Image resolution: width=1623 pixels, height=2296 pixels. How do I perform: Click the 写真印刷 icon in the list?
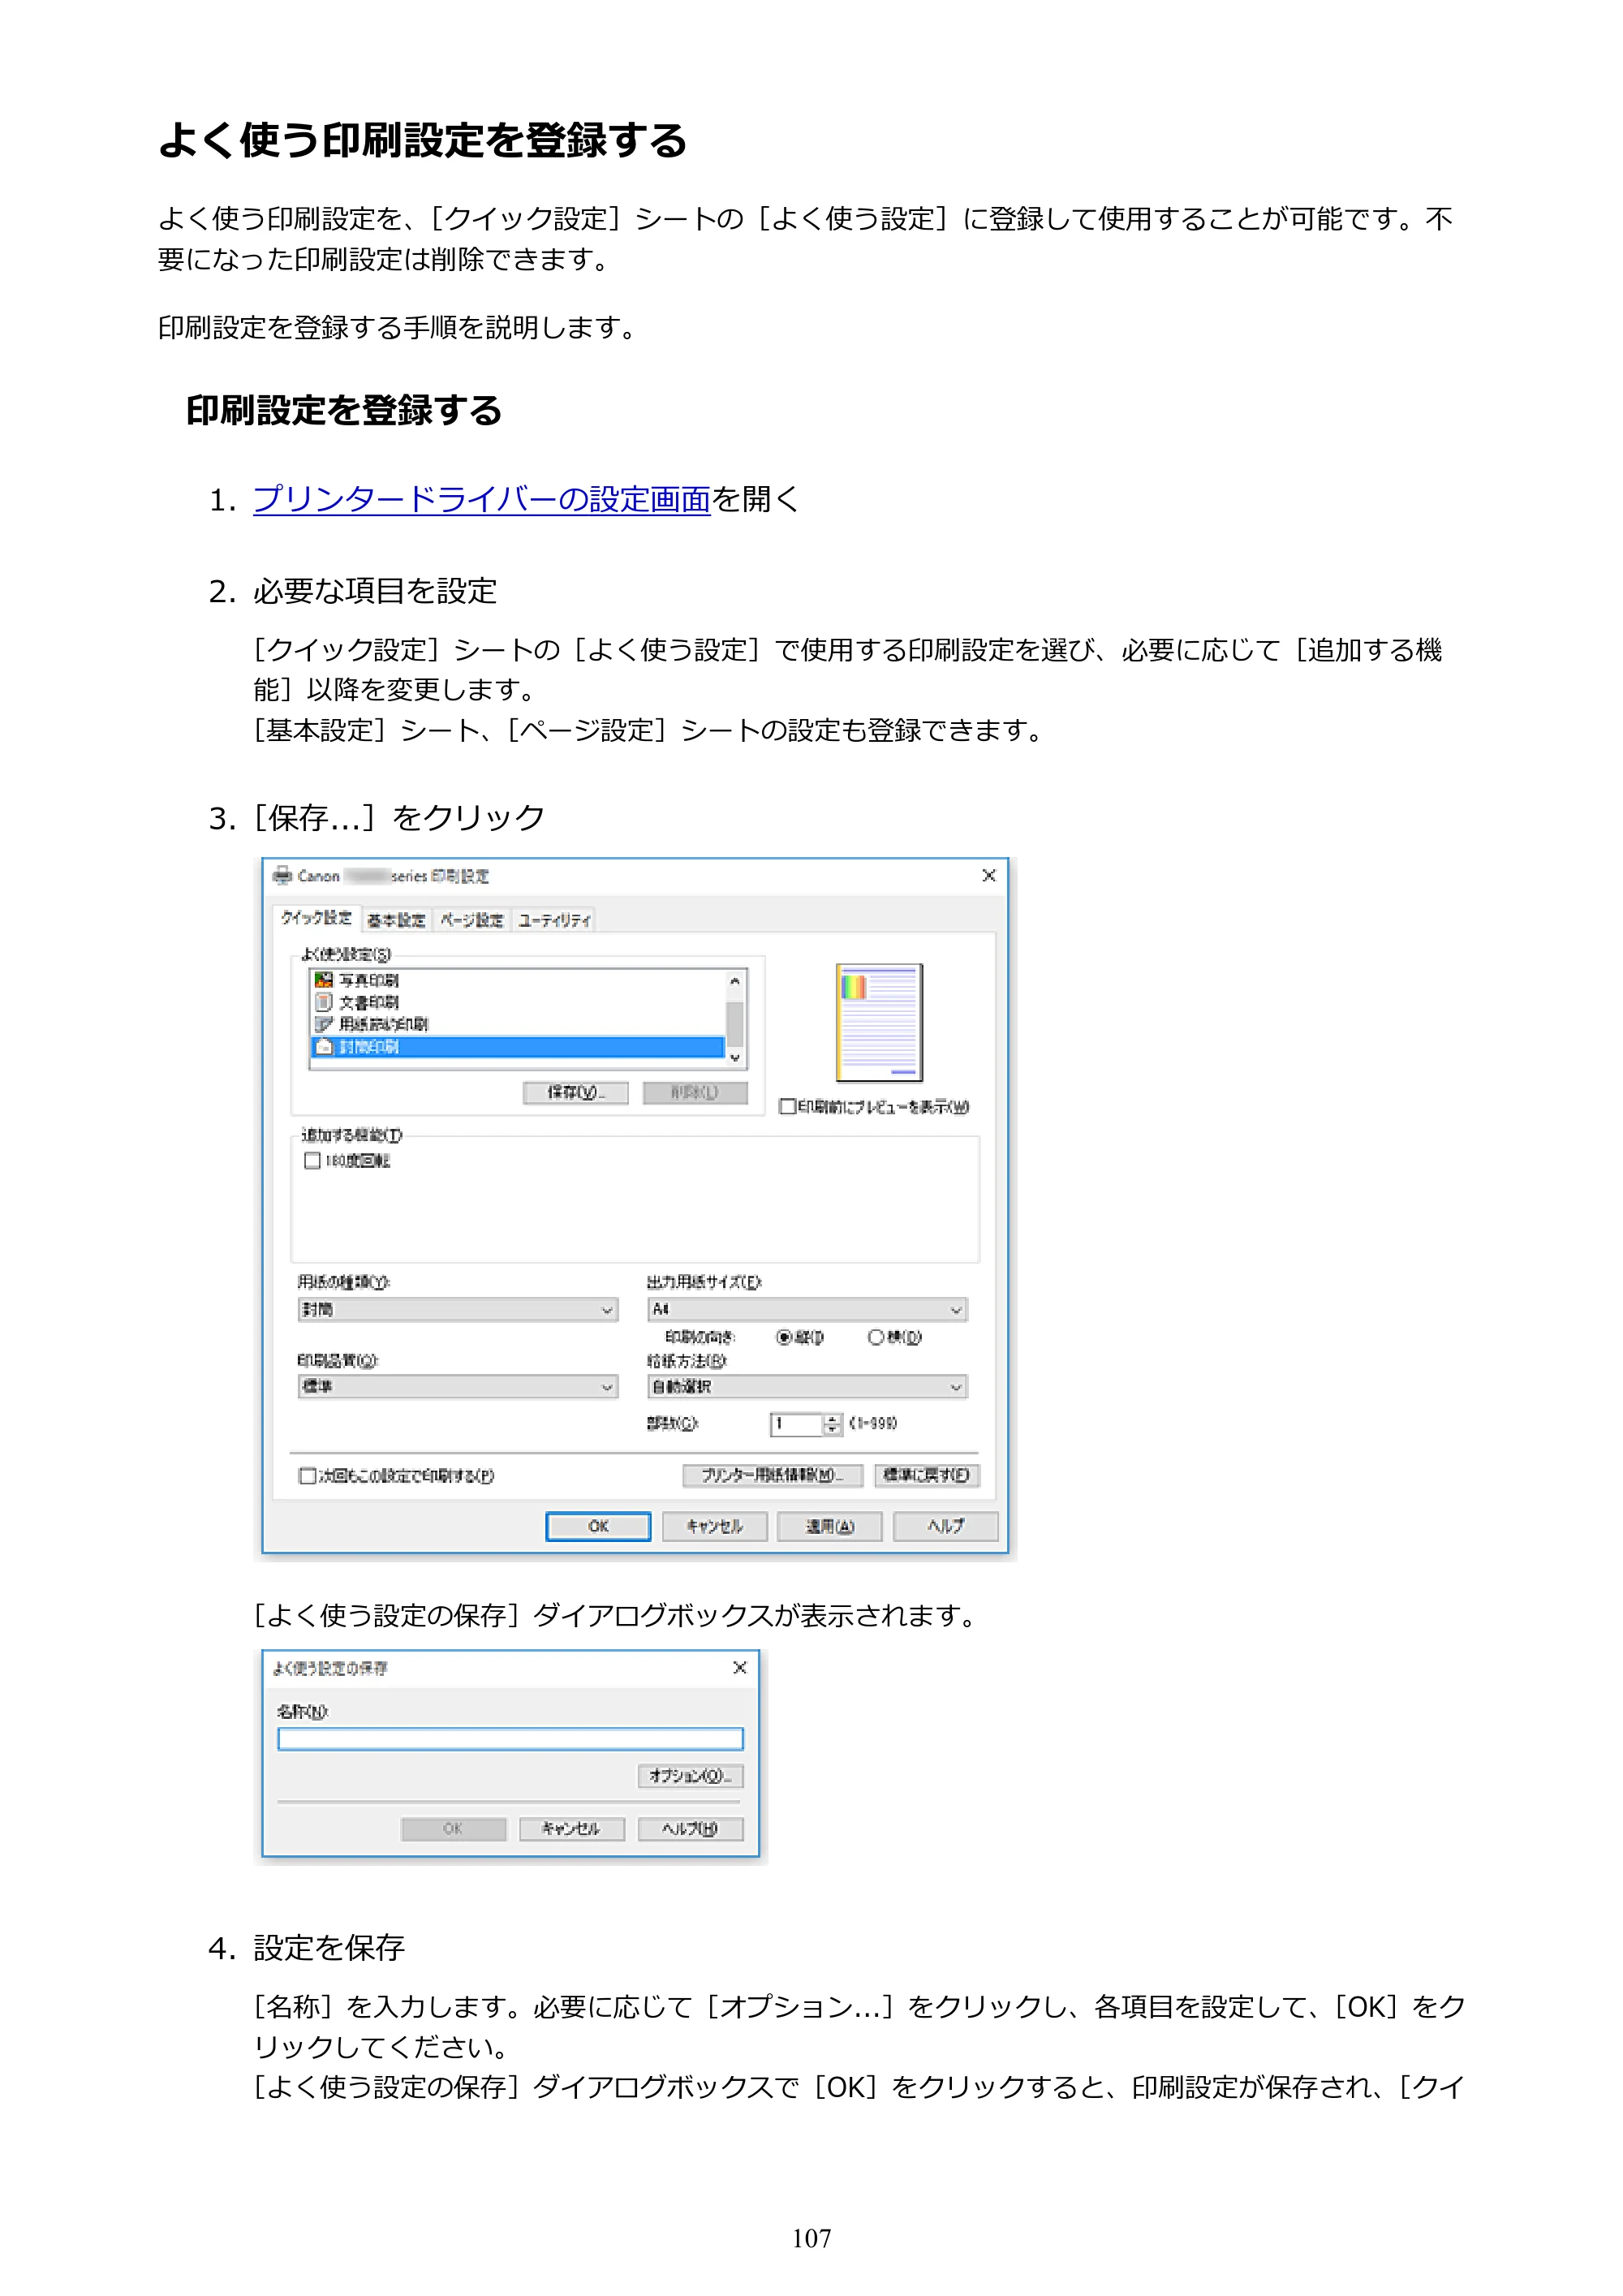click(323, 980)
